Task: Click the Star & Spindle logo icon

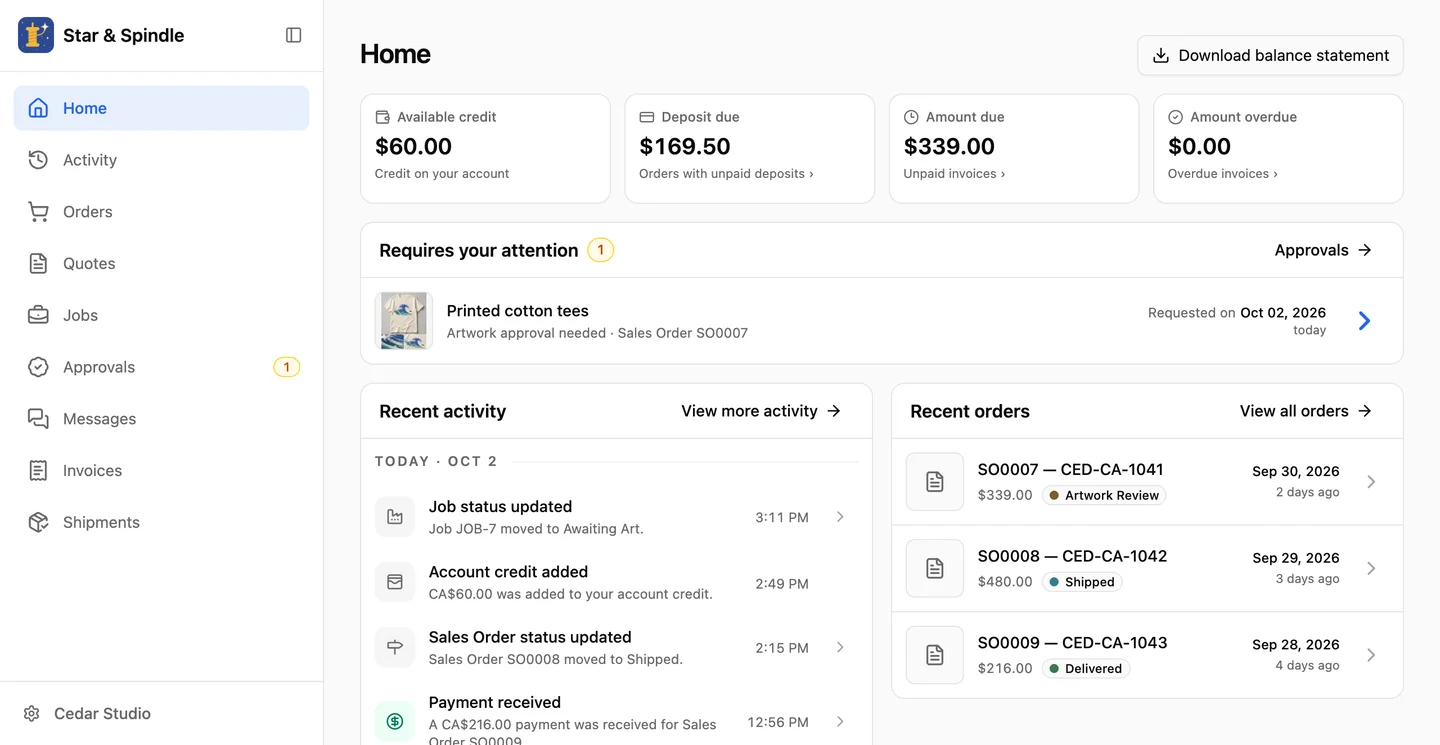Action: click(x=36, y=35)
